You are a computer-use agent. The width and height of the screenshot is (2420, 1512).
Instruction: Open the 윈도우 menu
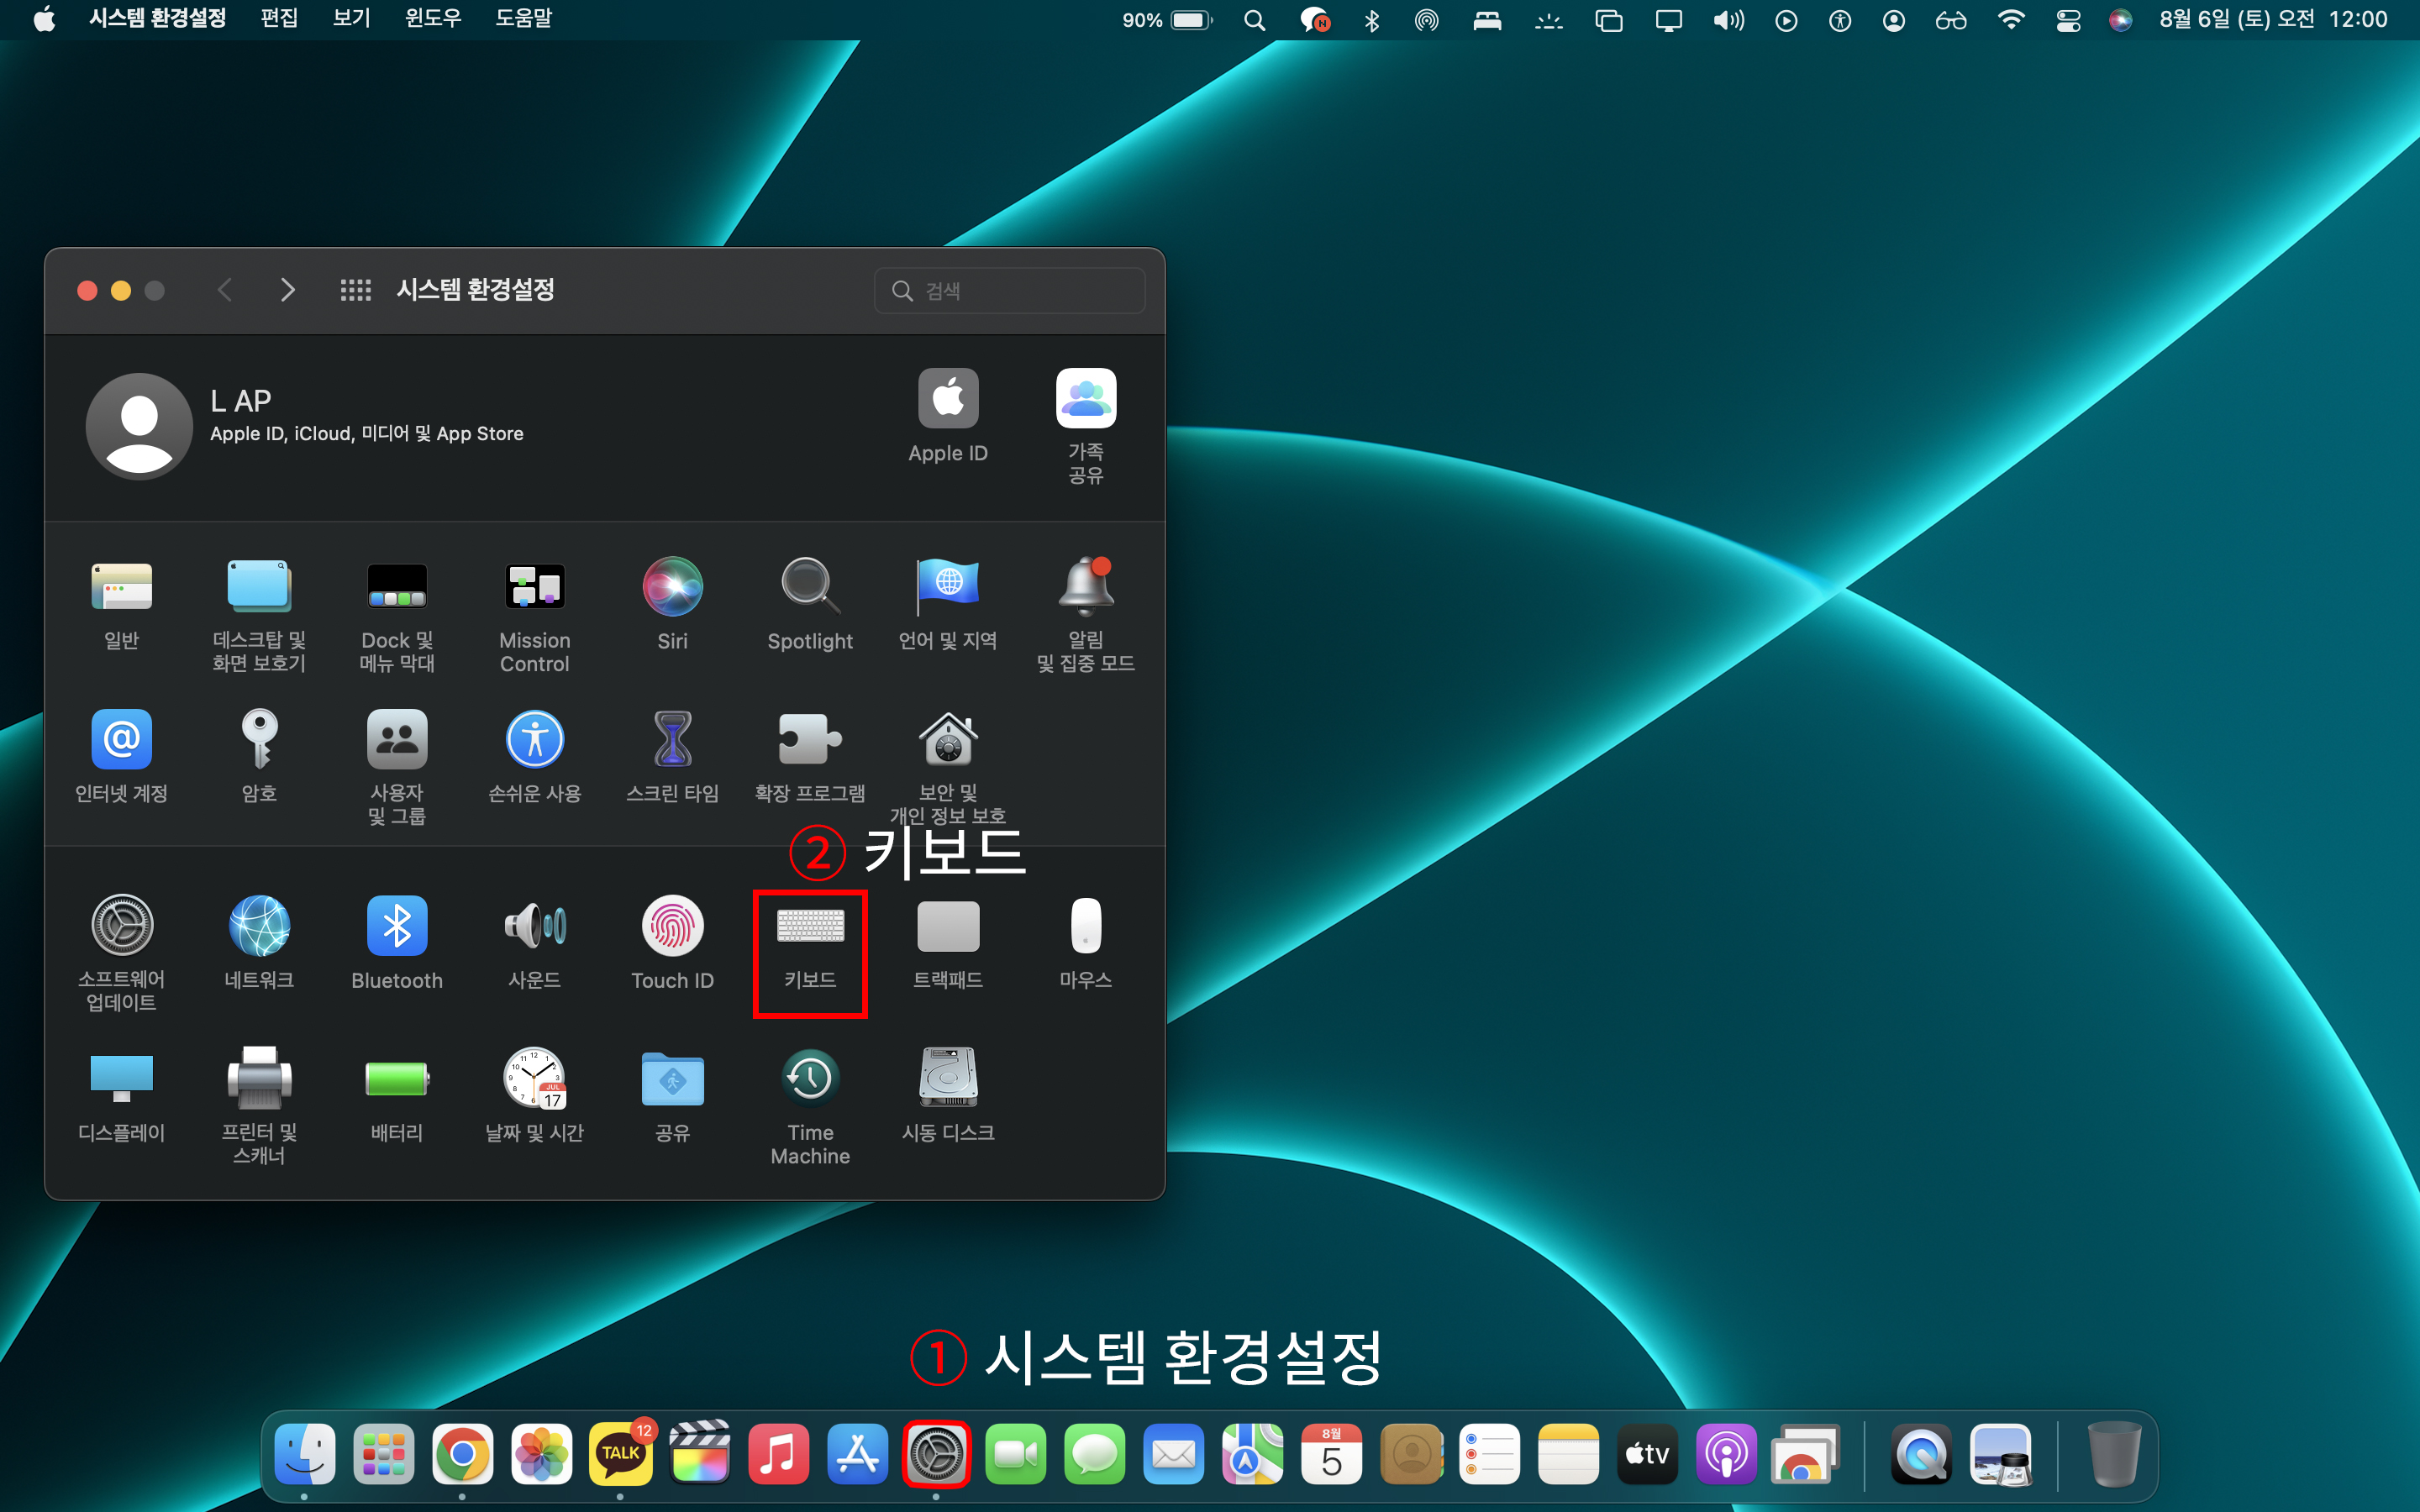(x=433, y=19)
